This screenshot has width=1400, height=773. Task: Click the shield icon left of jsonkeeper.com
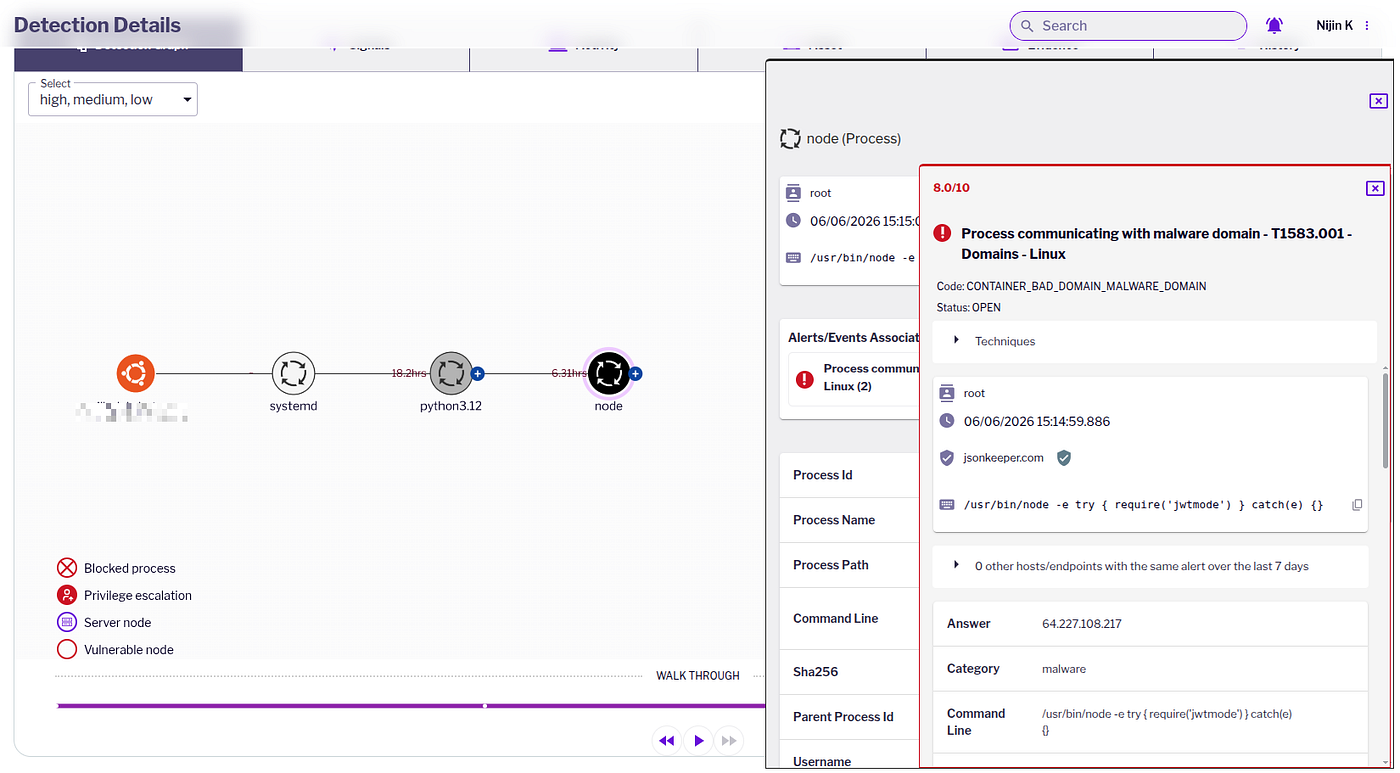click(947, 458)
